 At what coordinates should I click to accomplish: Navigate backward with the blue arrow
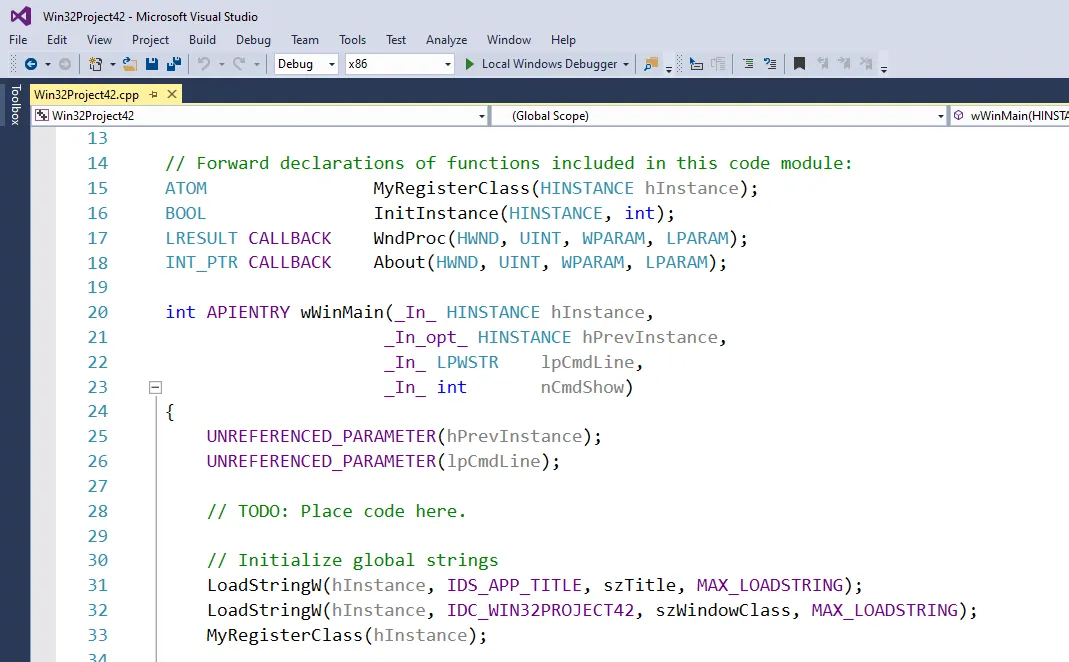[x=31, y=64]
